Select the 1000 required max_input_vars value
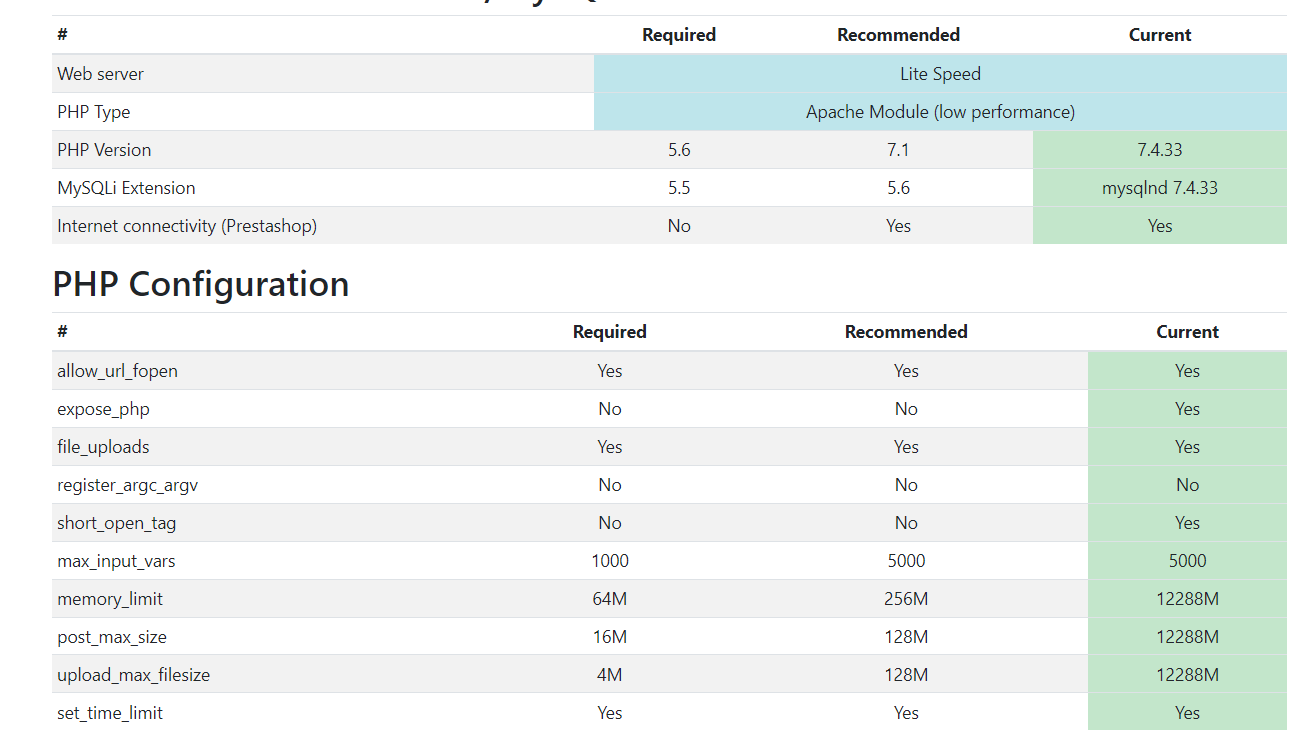Image resolution: width=1299 pixels, height=747 pixels. pyautogui.click(x=610, y=561)
